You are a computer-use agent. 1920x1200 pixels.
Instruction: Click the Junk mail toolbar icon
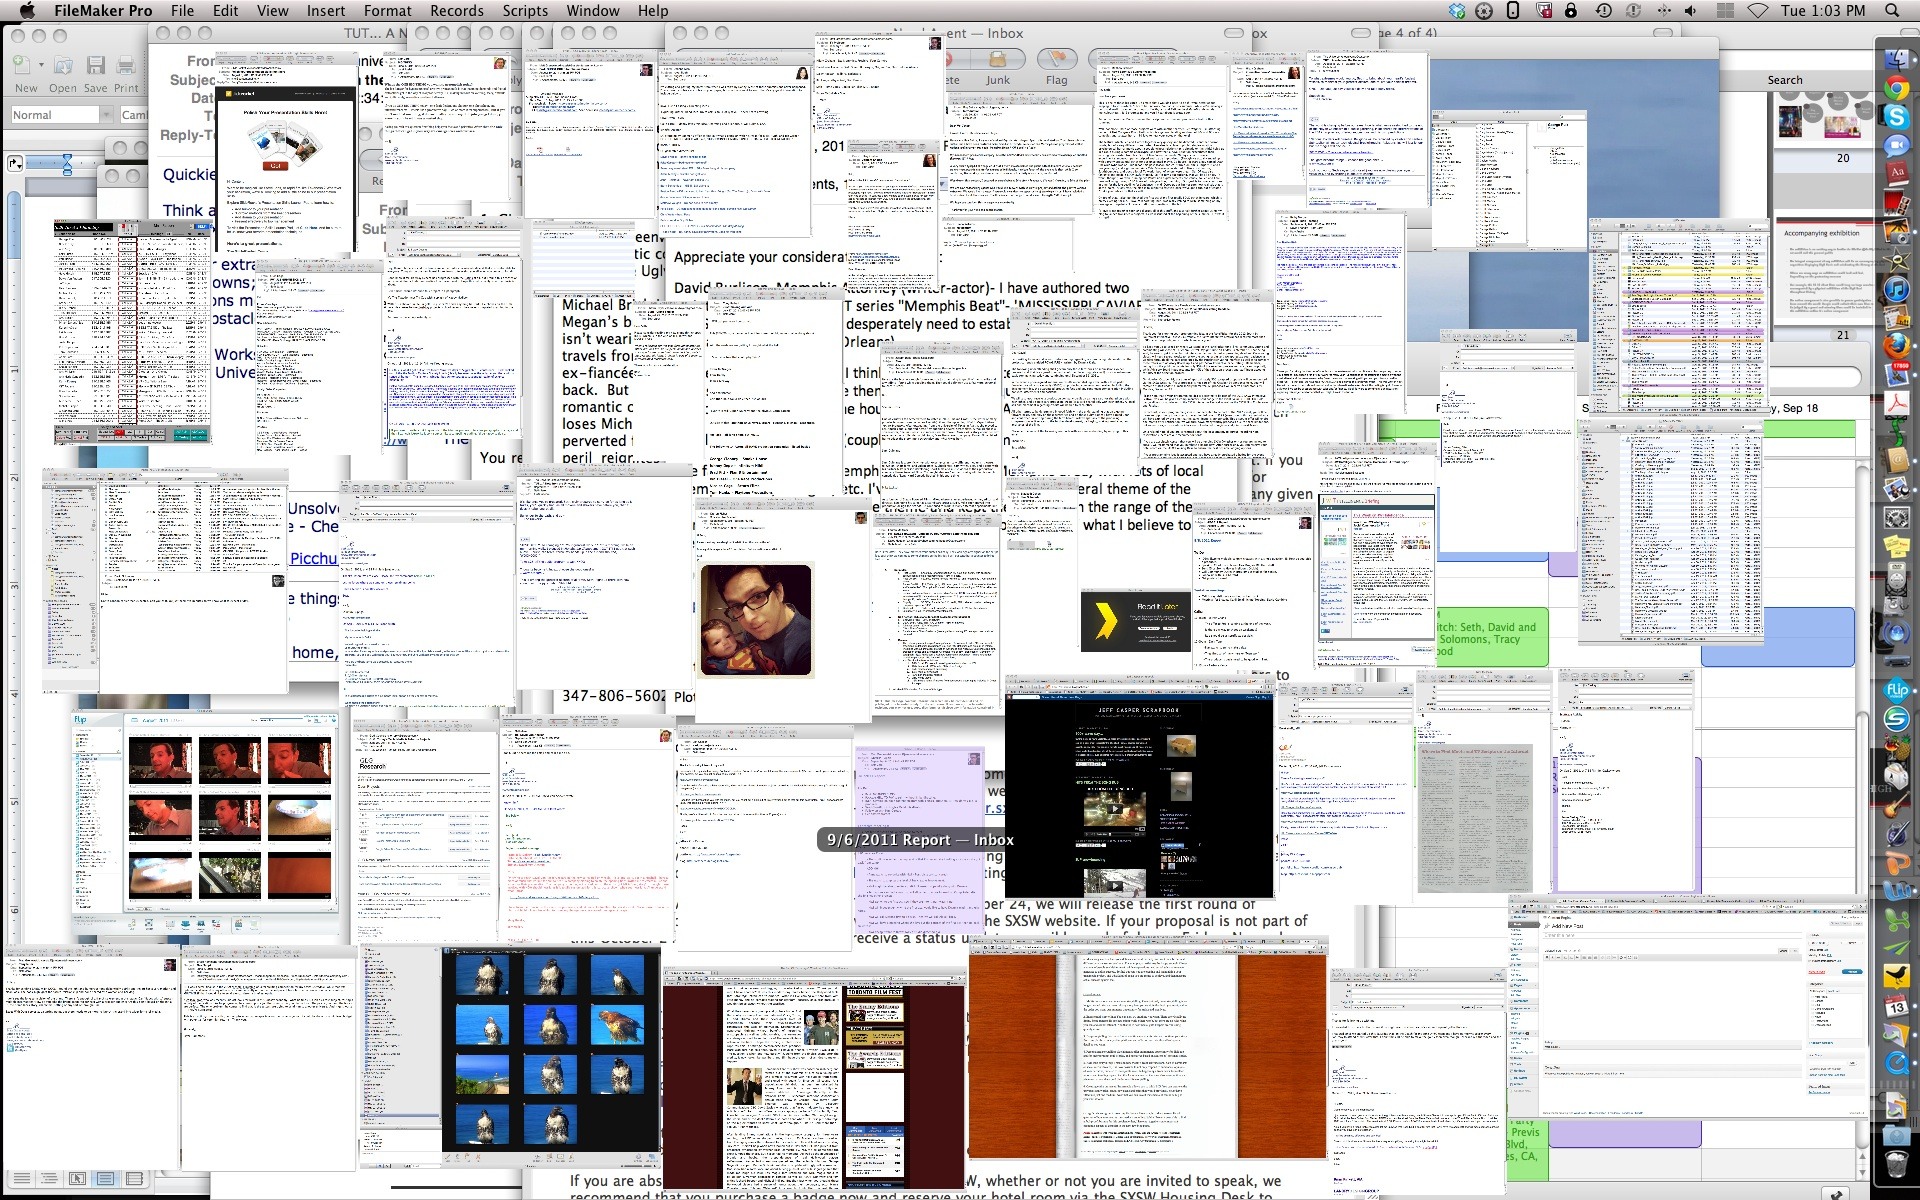point(997,61)
